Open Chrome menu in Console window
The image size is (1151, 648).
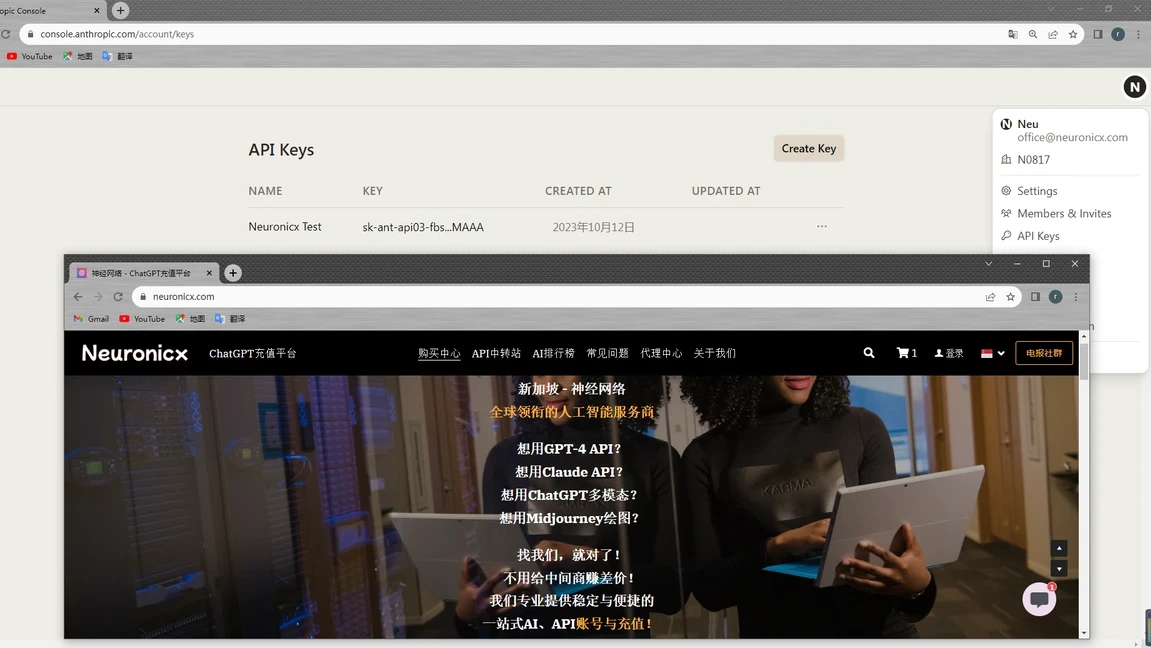1139,34
